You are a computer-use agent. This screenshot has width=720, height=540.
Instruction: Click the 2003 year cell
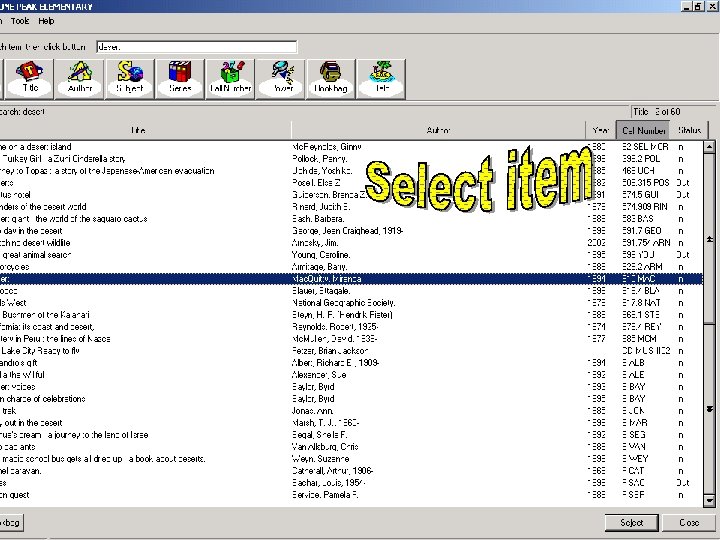pyautogui.click(x=596, y=242)
